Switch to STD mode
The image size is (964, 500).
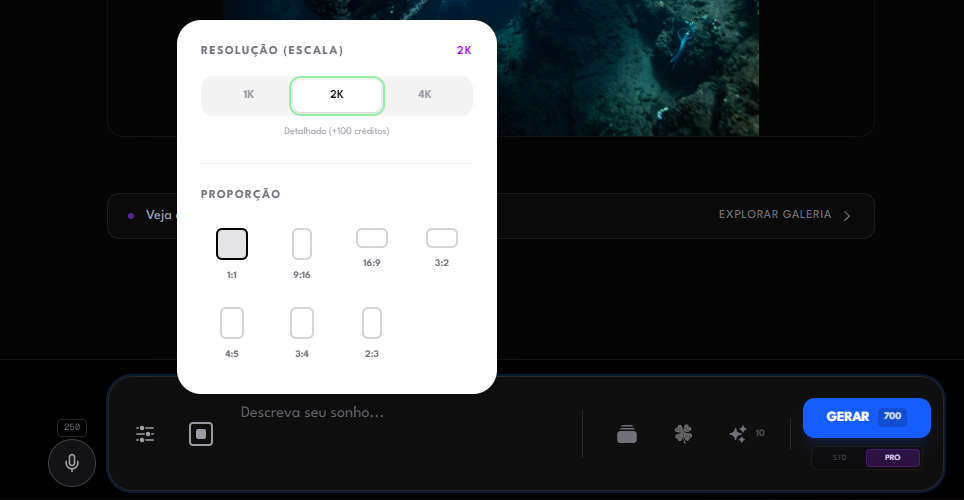click(x=839, y=458)
